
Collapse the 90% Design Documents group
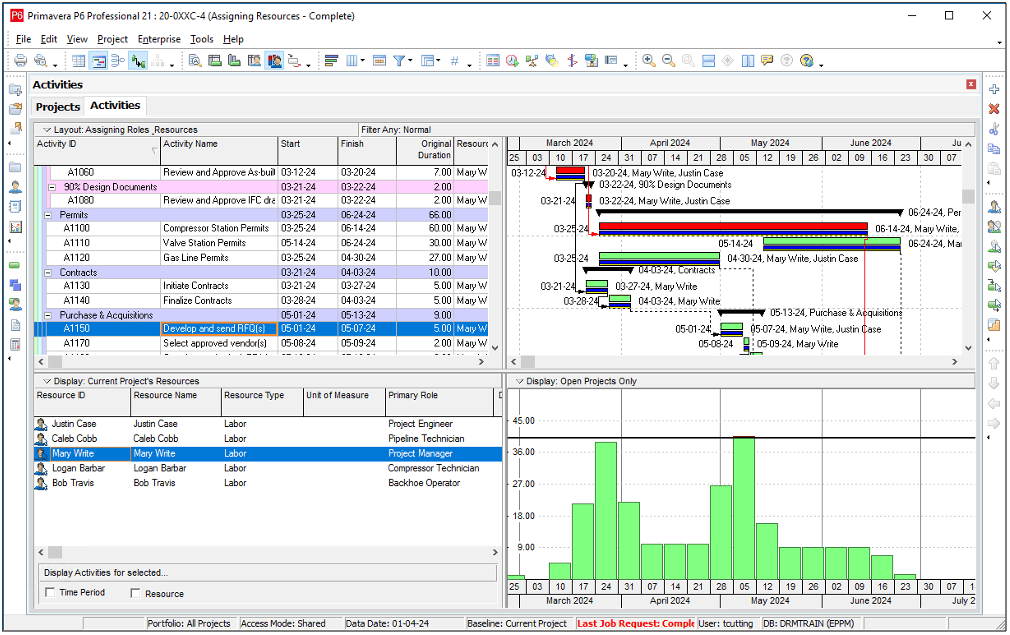point(52,187)
